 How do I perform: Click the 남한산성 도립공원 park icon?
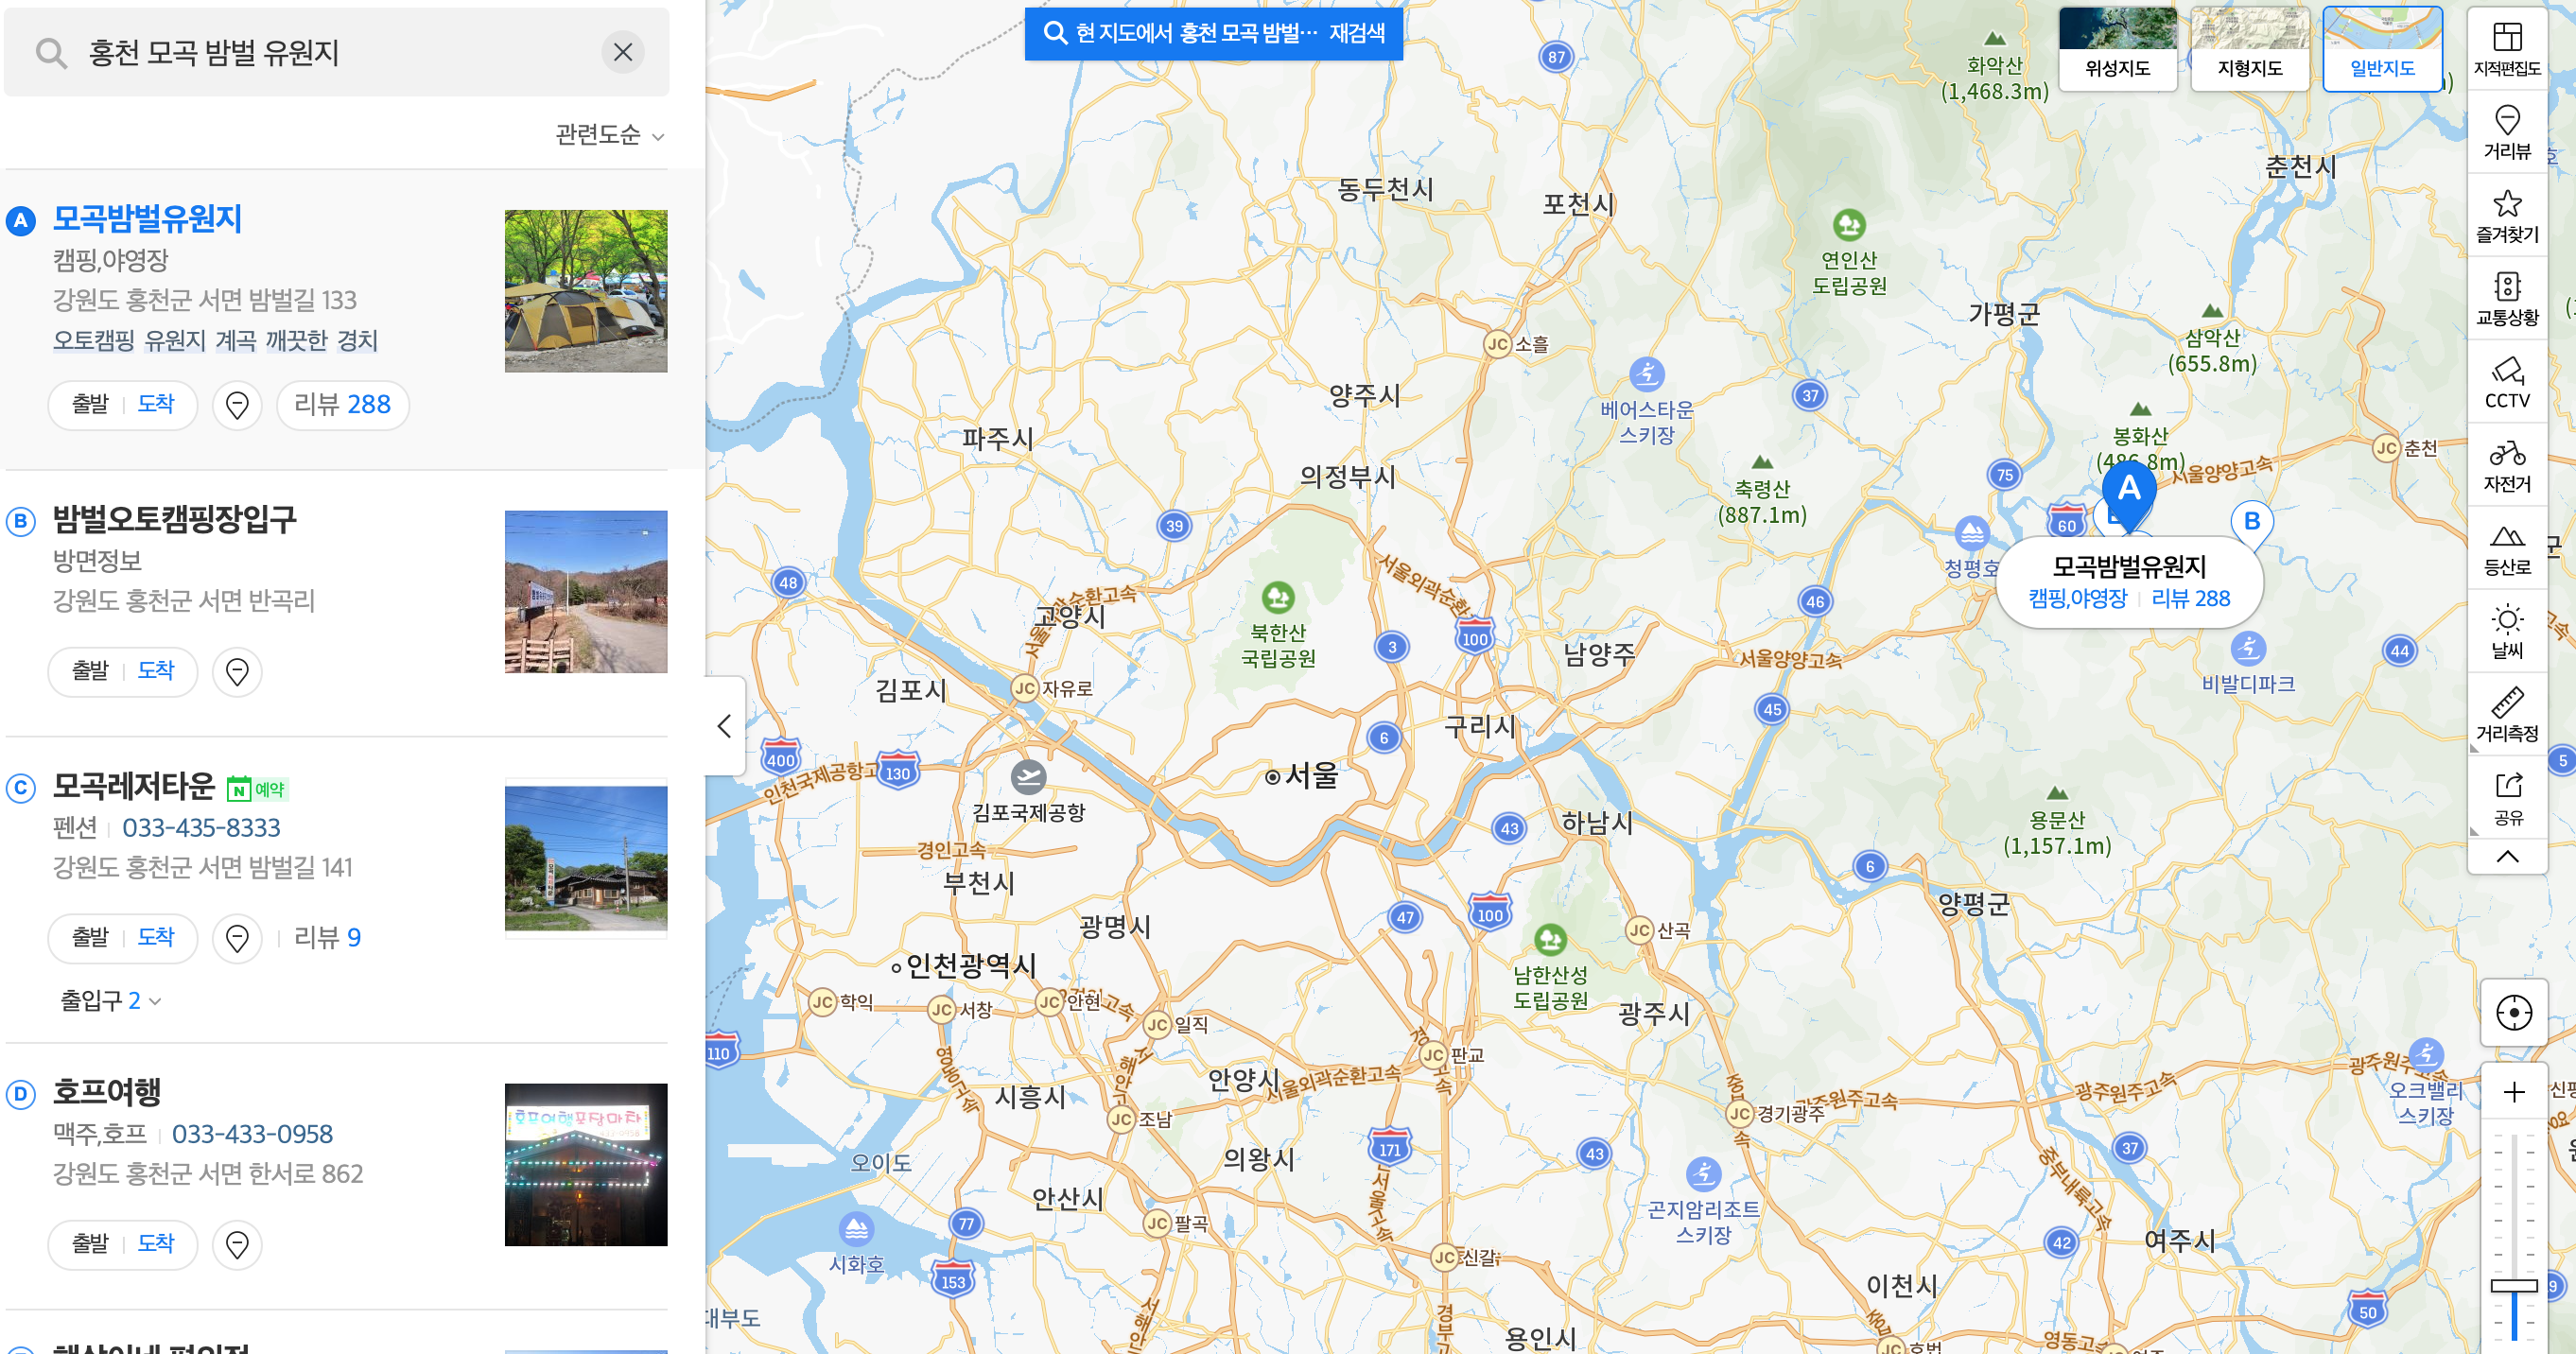pyautogui.click(x=1550, y=939)
